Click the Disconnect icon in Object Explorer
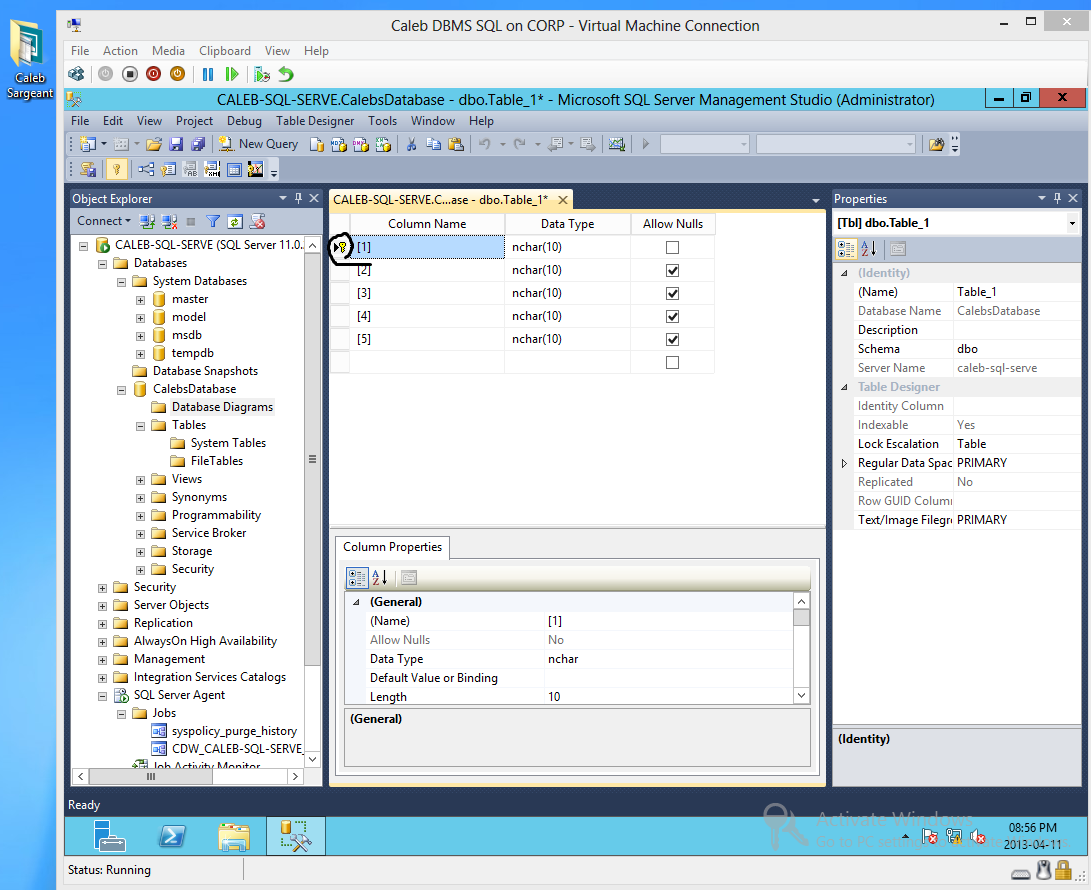1091x890 pixels. [x=169, y=221]
